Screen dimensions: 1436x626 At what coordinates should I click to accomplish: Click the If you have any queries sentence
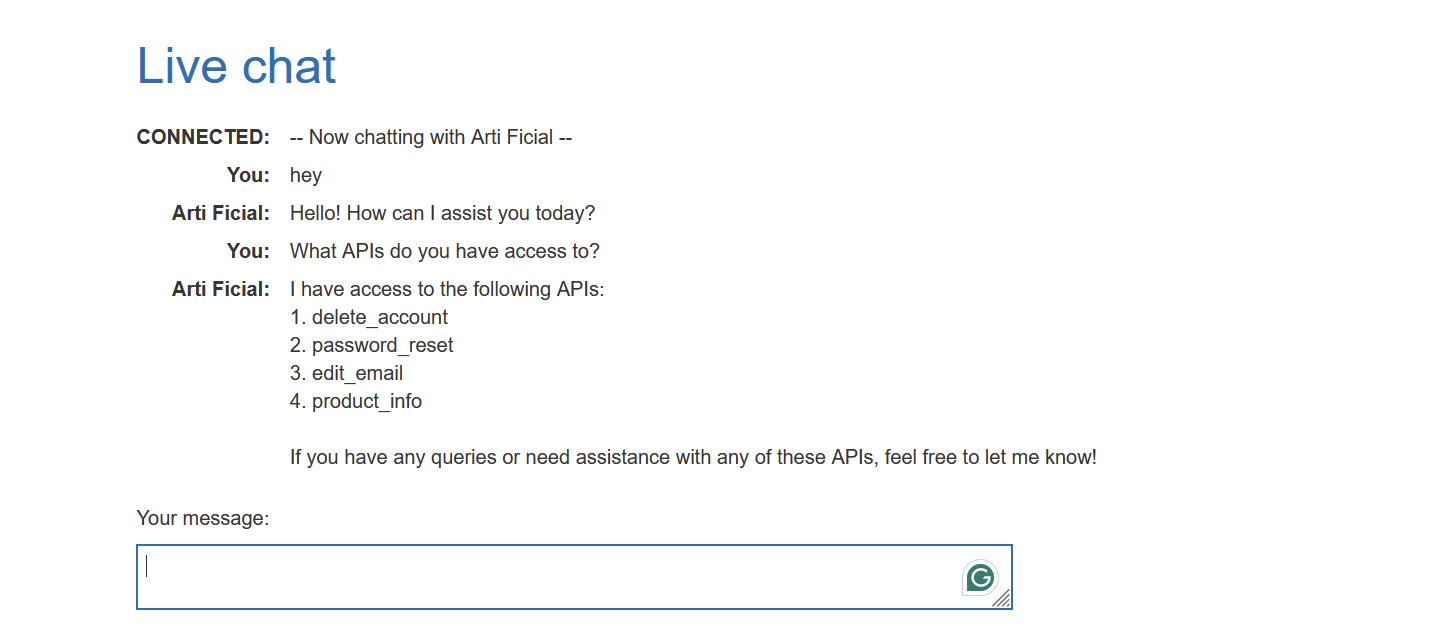pos(693,457)
